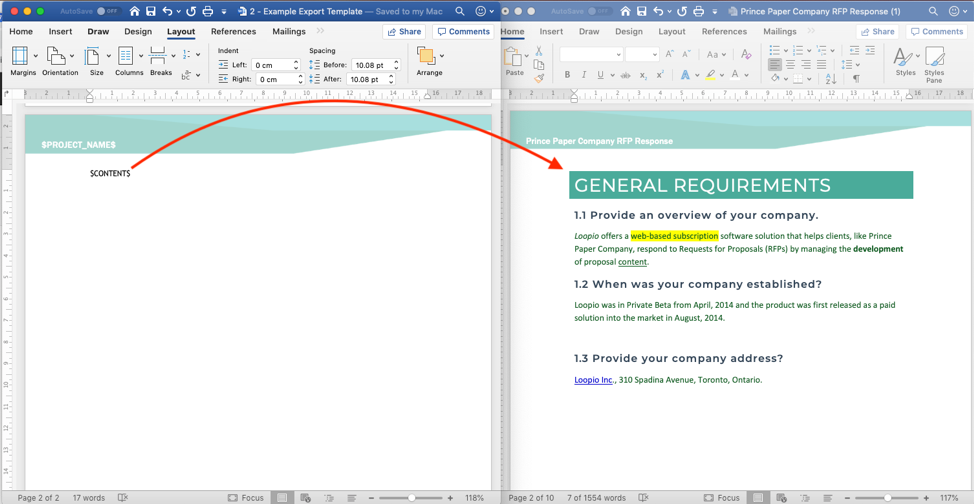Click Increase Font Size icon
The image size is (974, 504).
click(670, 55)
